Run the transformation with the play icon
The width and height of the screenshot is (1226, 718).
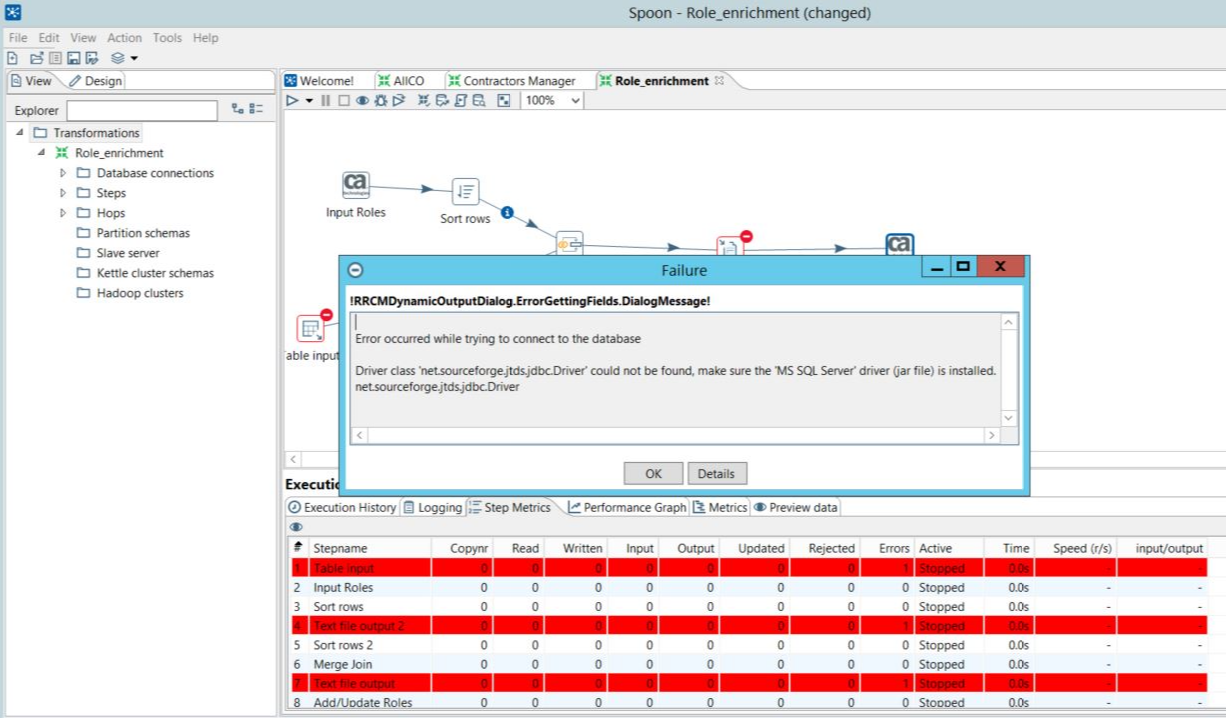(292, 101)
